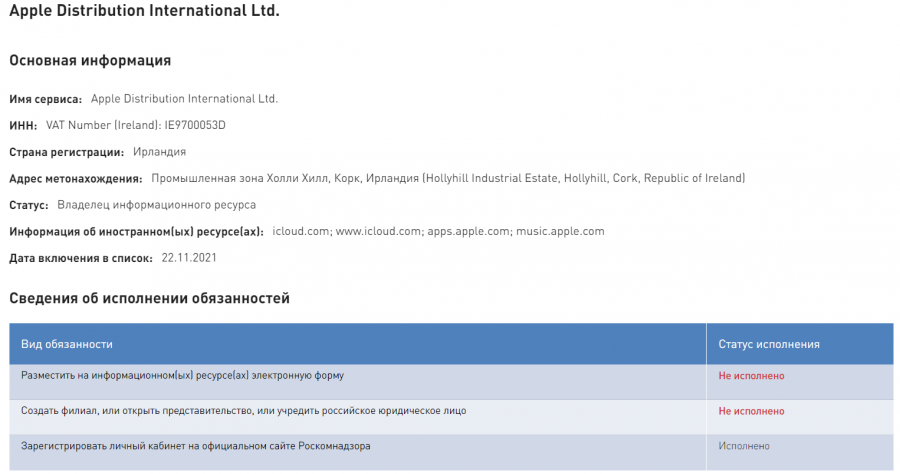Viewport: 900px width, 474px height.
Task: Click 'Не исполнено' status for electronic form row
Action: pos(751,376)
